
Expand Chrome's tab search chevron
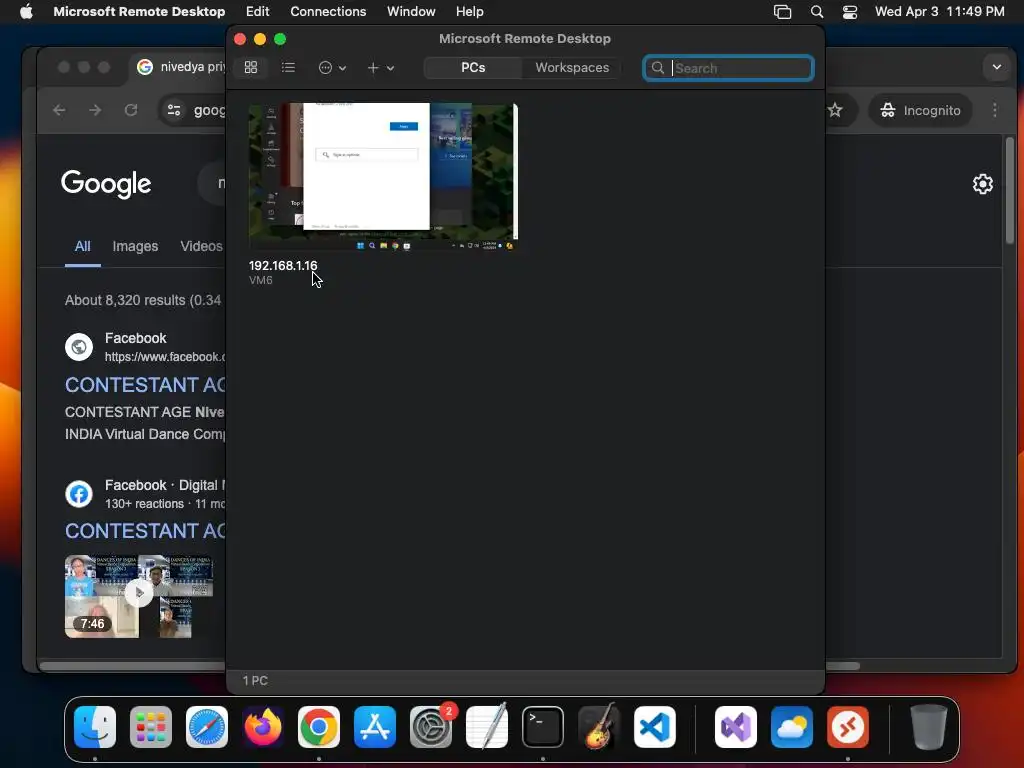point(997,67)
